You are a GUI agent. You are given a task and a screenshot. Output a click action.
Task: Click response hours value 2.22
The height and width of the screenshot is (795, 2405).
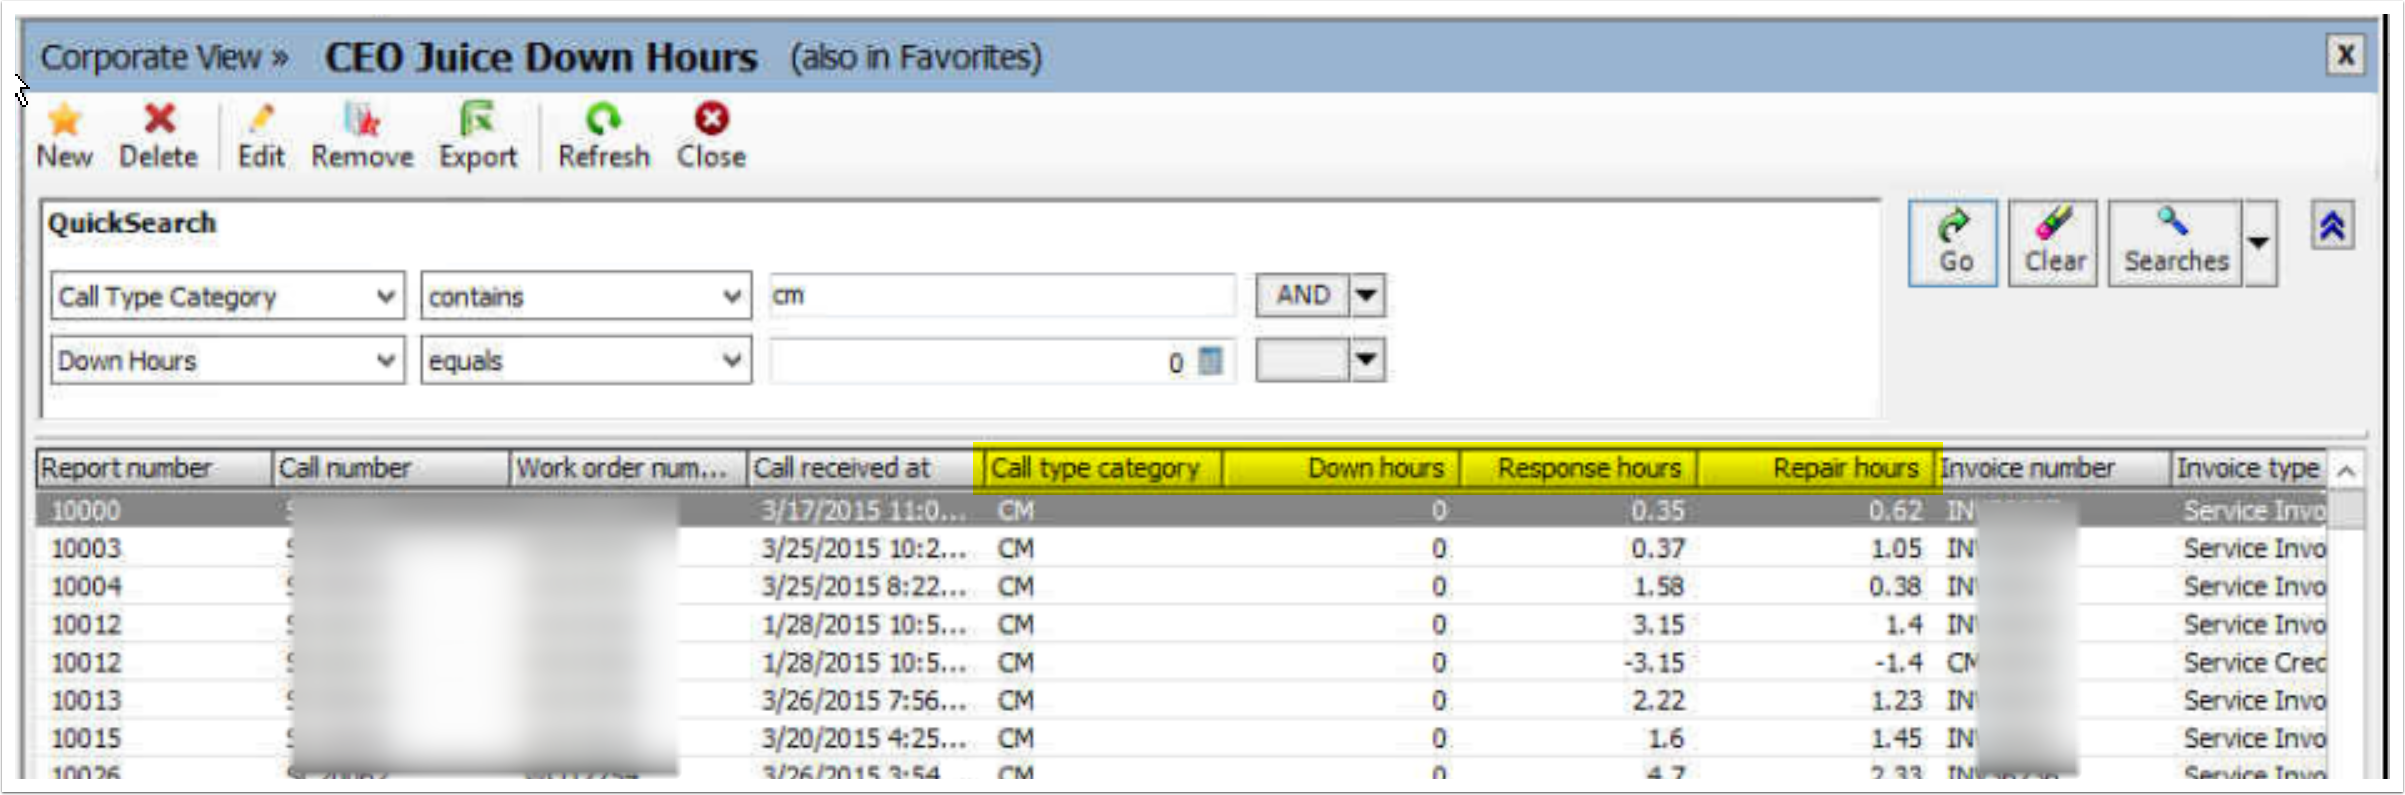[1658, 700]
